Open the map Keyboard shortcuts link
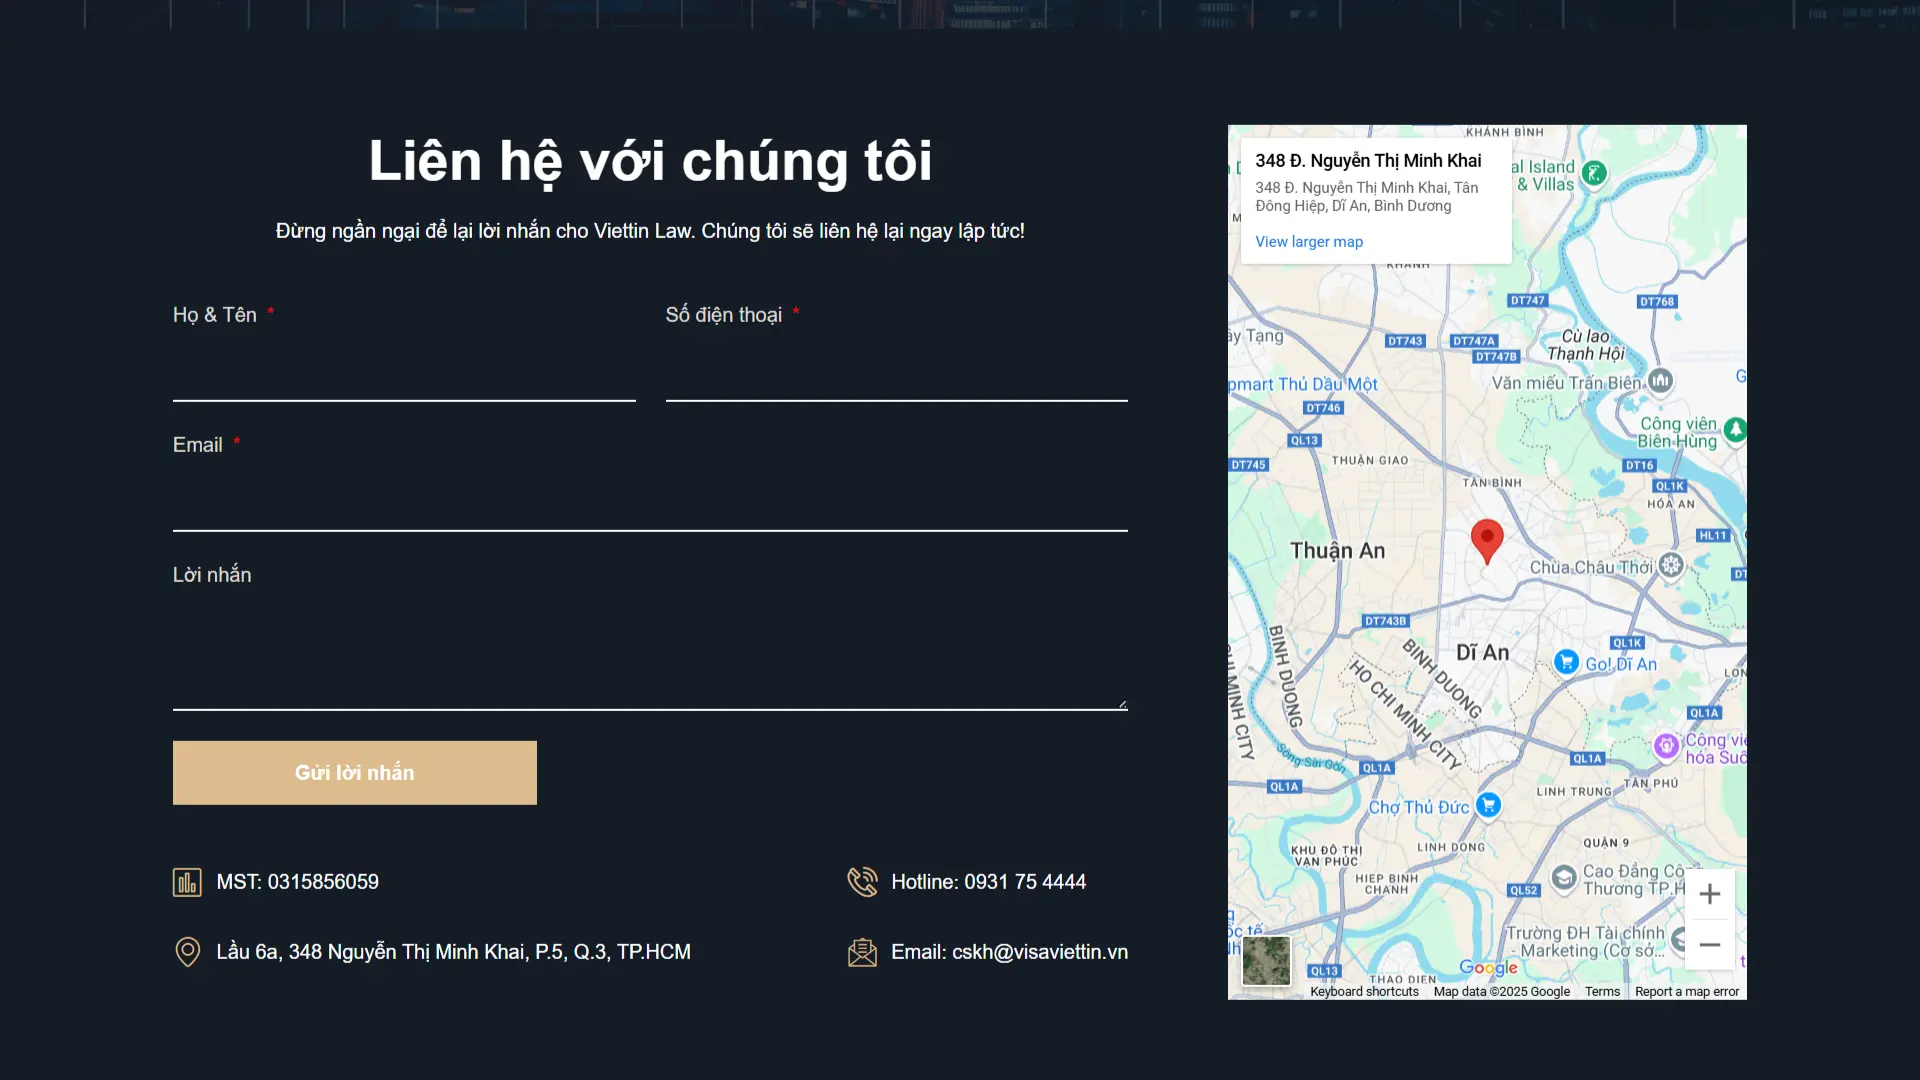Screen dimensions: 1920x1080 (1364, 992)
